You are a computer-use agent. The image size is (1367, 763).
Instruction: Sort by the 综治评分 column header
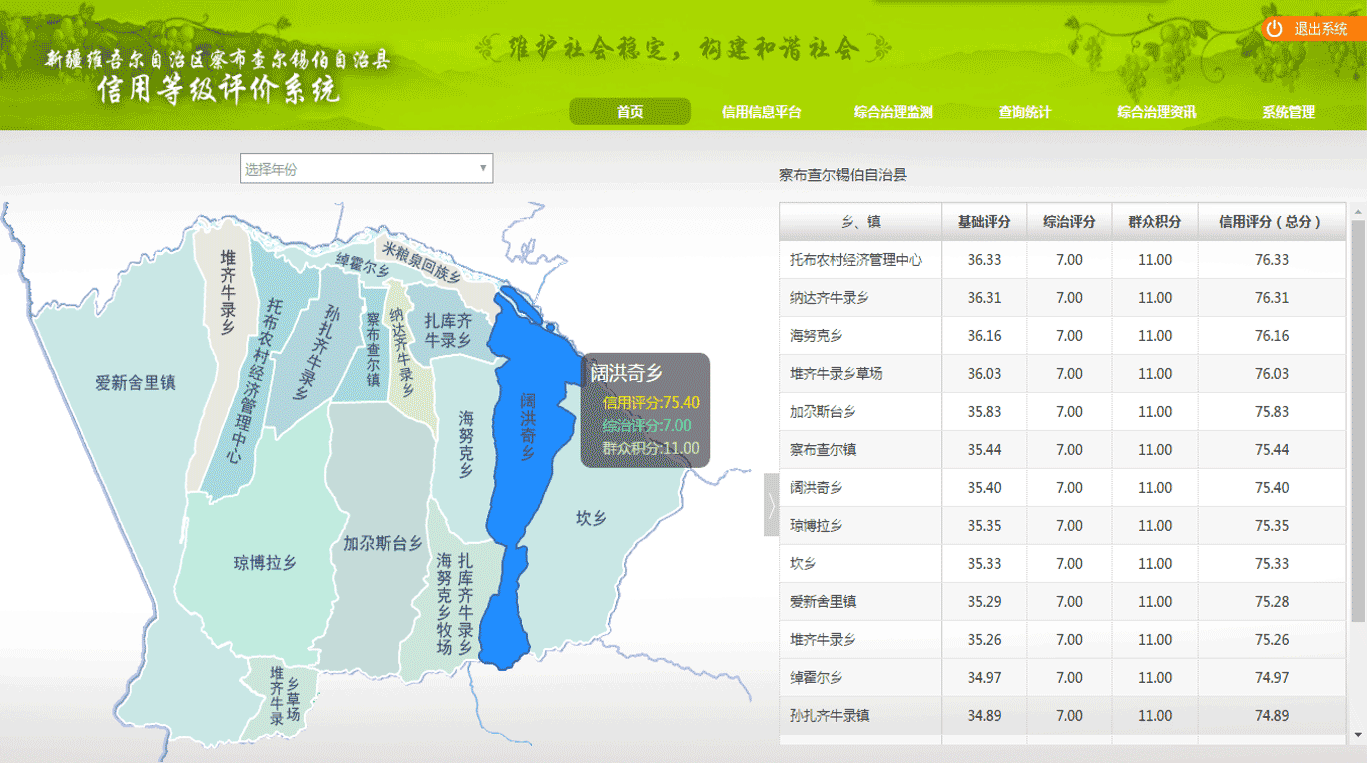click(1070, 222)
